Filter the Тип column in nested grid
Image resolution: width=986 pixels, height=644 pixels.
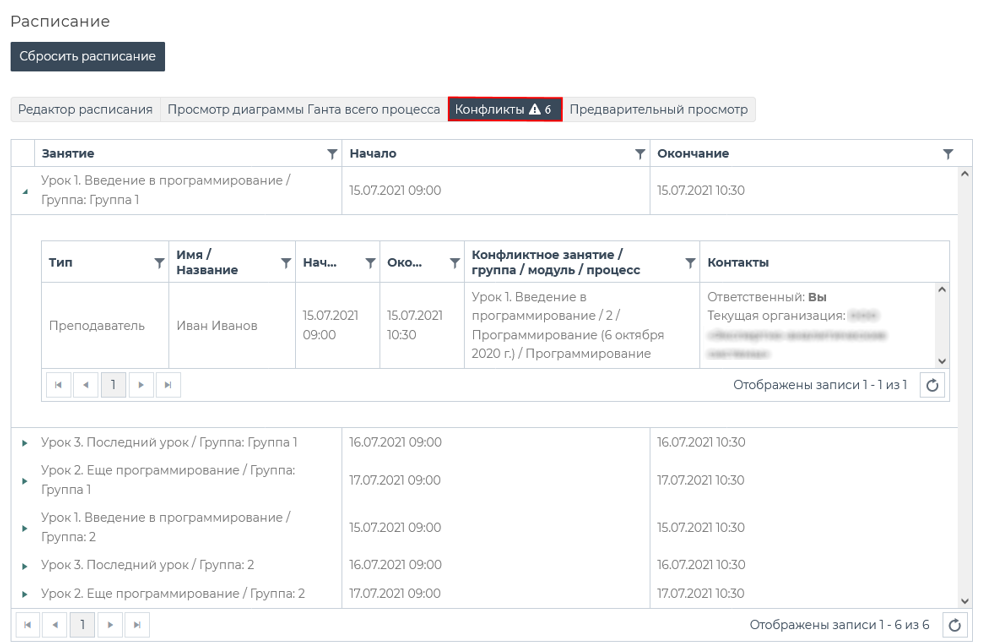click(x=159, y=263)
